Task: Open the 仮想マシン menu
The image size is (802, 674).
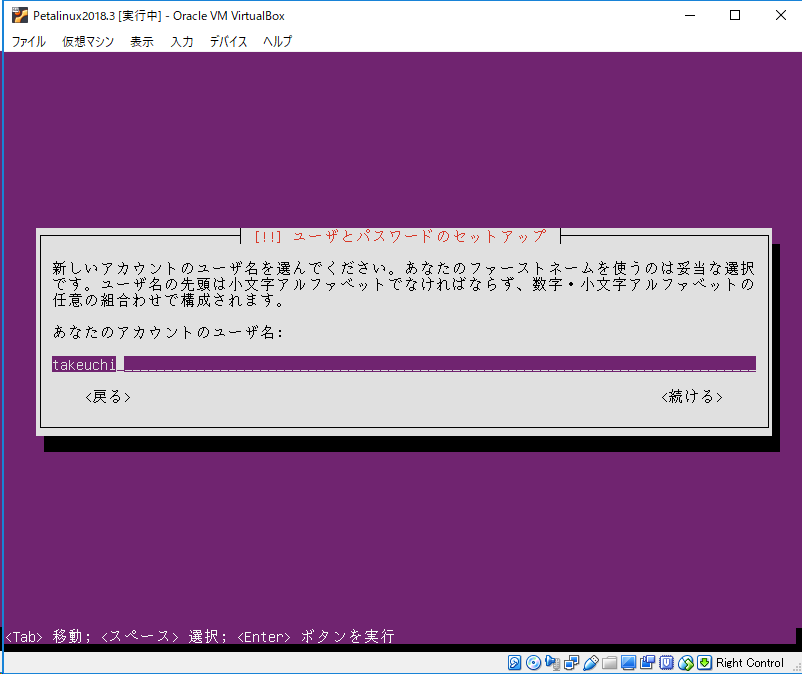Action: coord(86,42)
